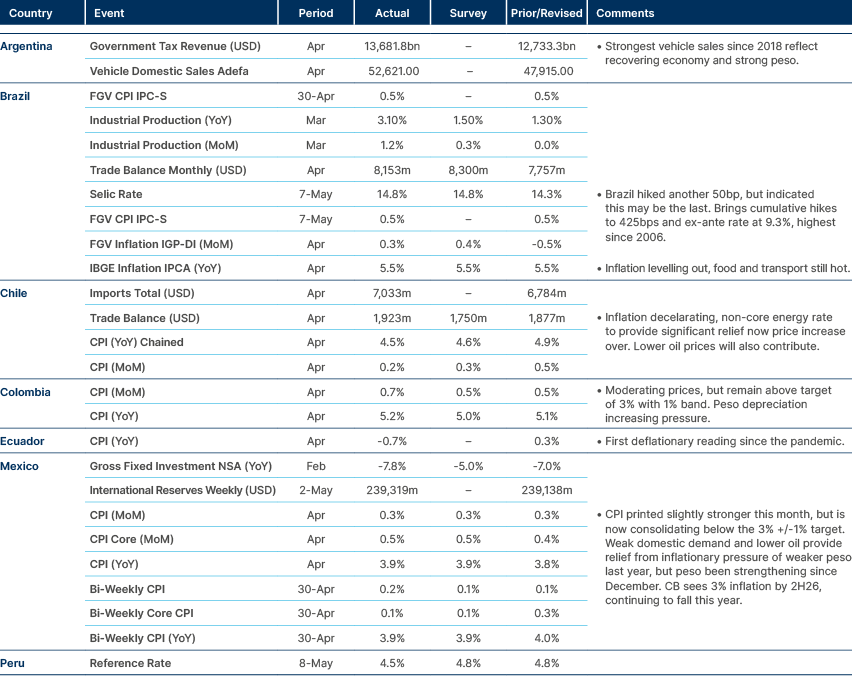Viewport: 855px width, 676px height.
Task: Click the Country column header
Action: click(31, 13)
